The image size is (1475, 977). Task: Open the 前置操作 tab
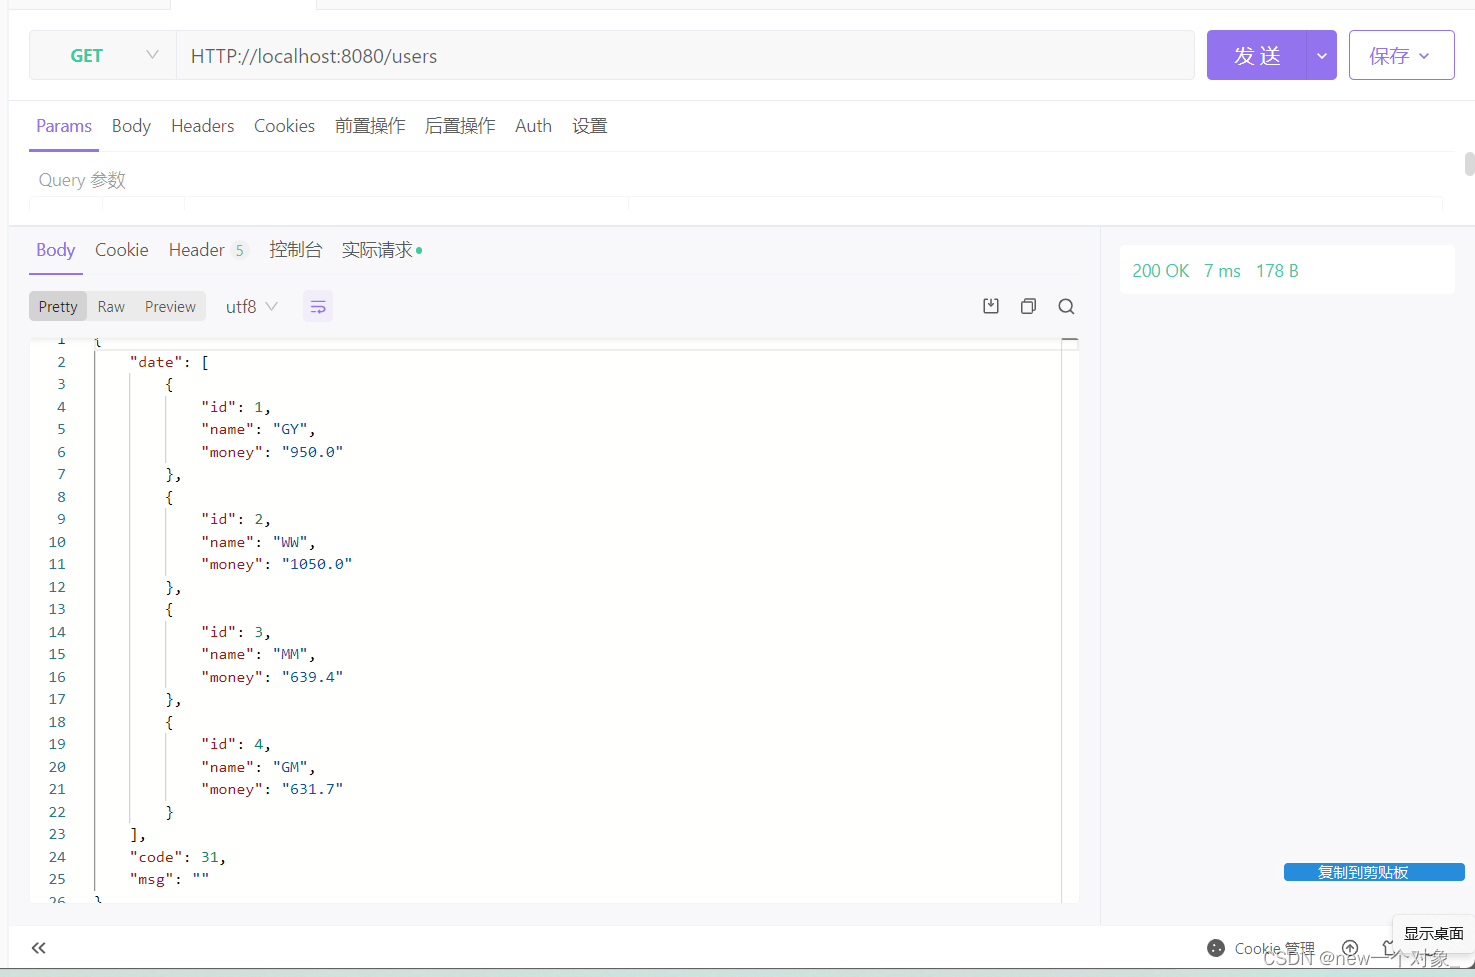[x=370, y=126]
